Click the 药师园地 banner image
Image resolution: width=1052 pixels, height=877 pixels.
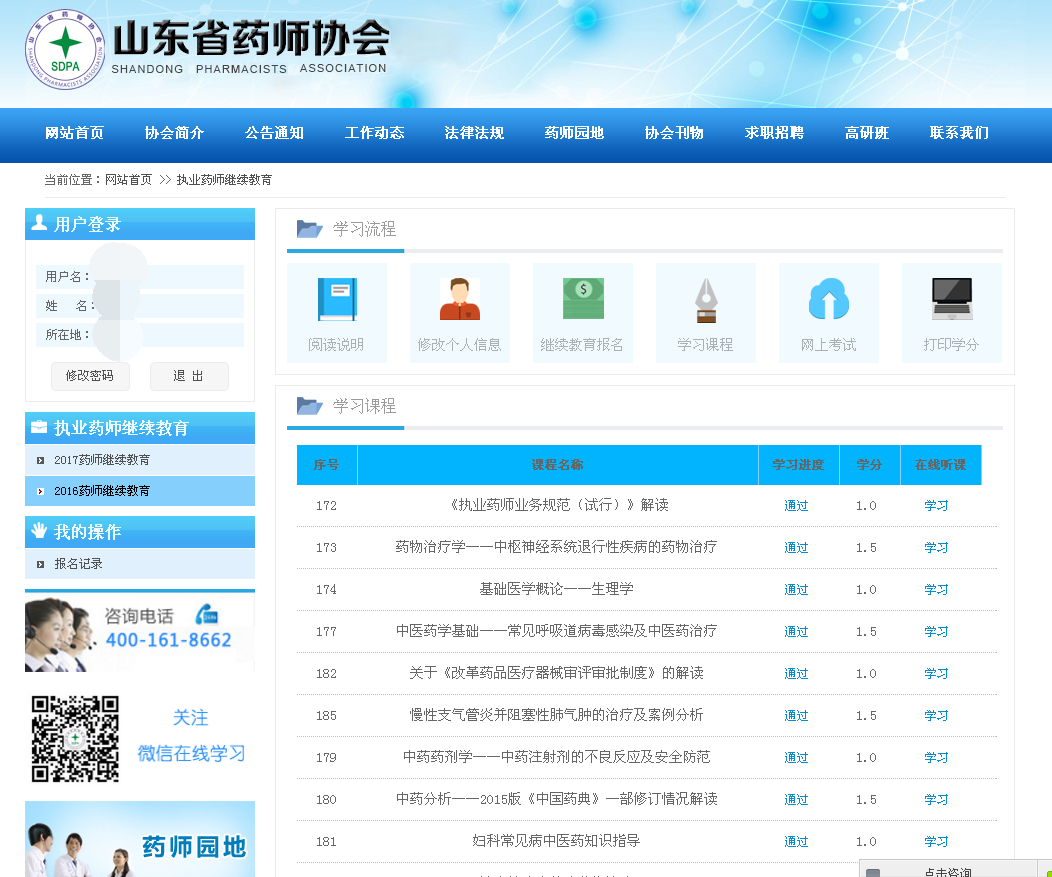[x=140, y=840]
